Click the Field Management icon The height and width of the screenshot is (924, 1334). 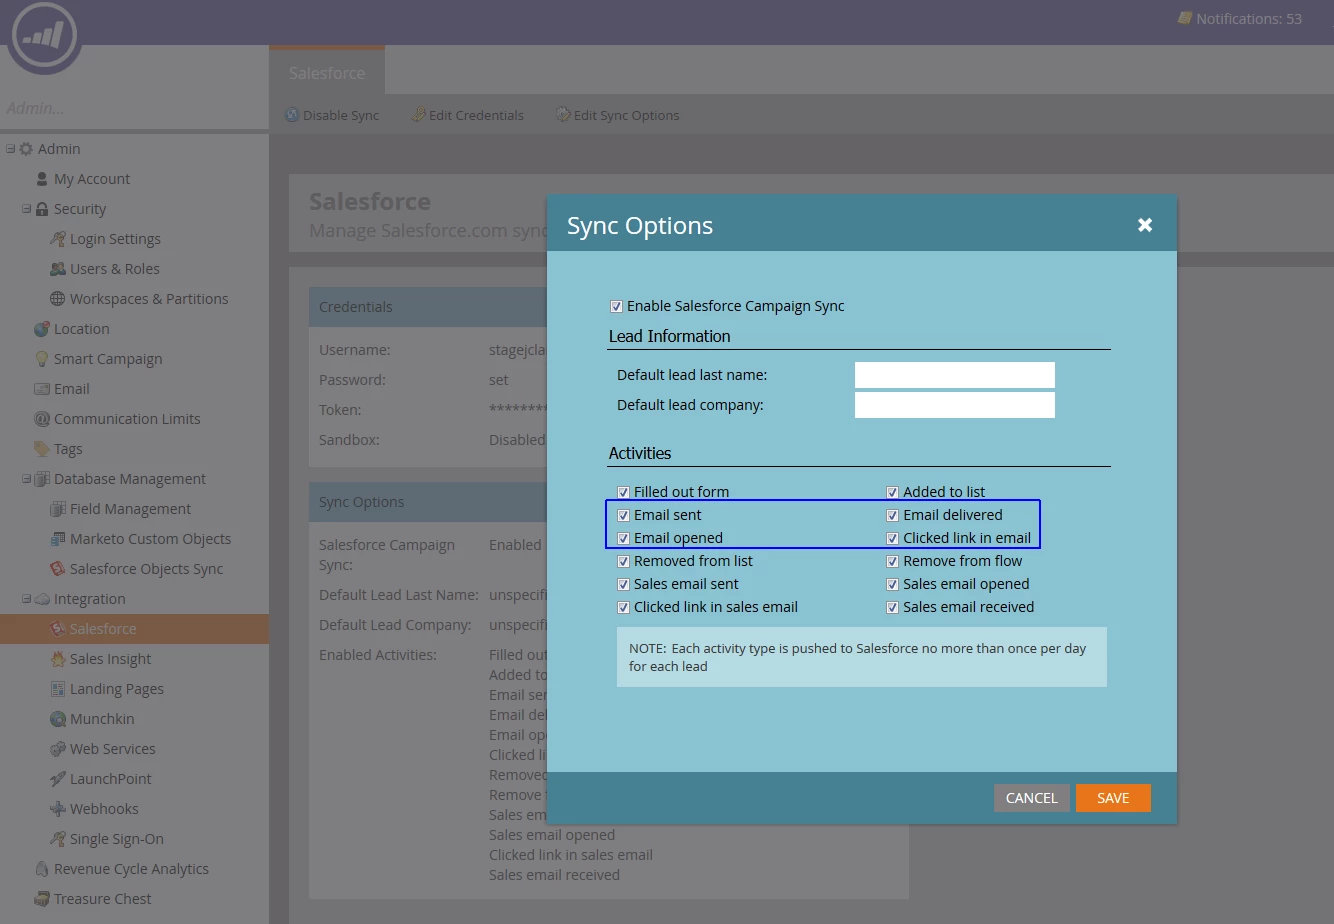coord(58,509)
